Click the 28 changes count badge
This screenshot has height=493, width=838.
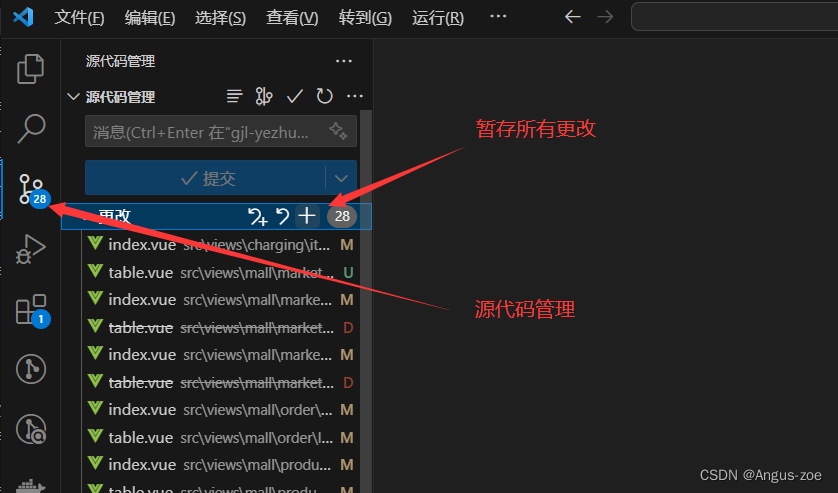(x=342, y=216)
